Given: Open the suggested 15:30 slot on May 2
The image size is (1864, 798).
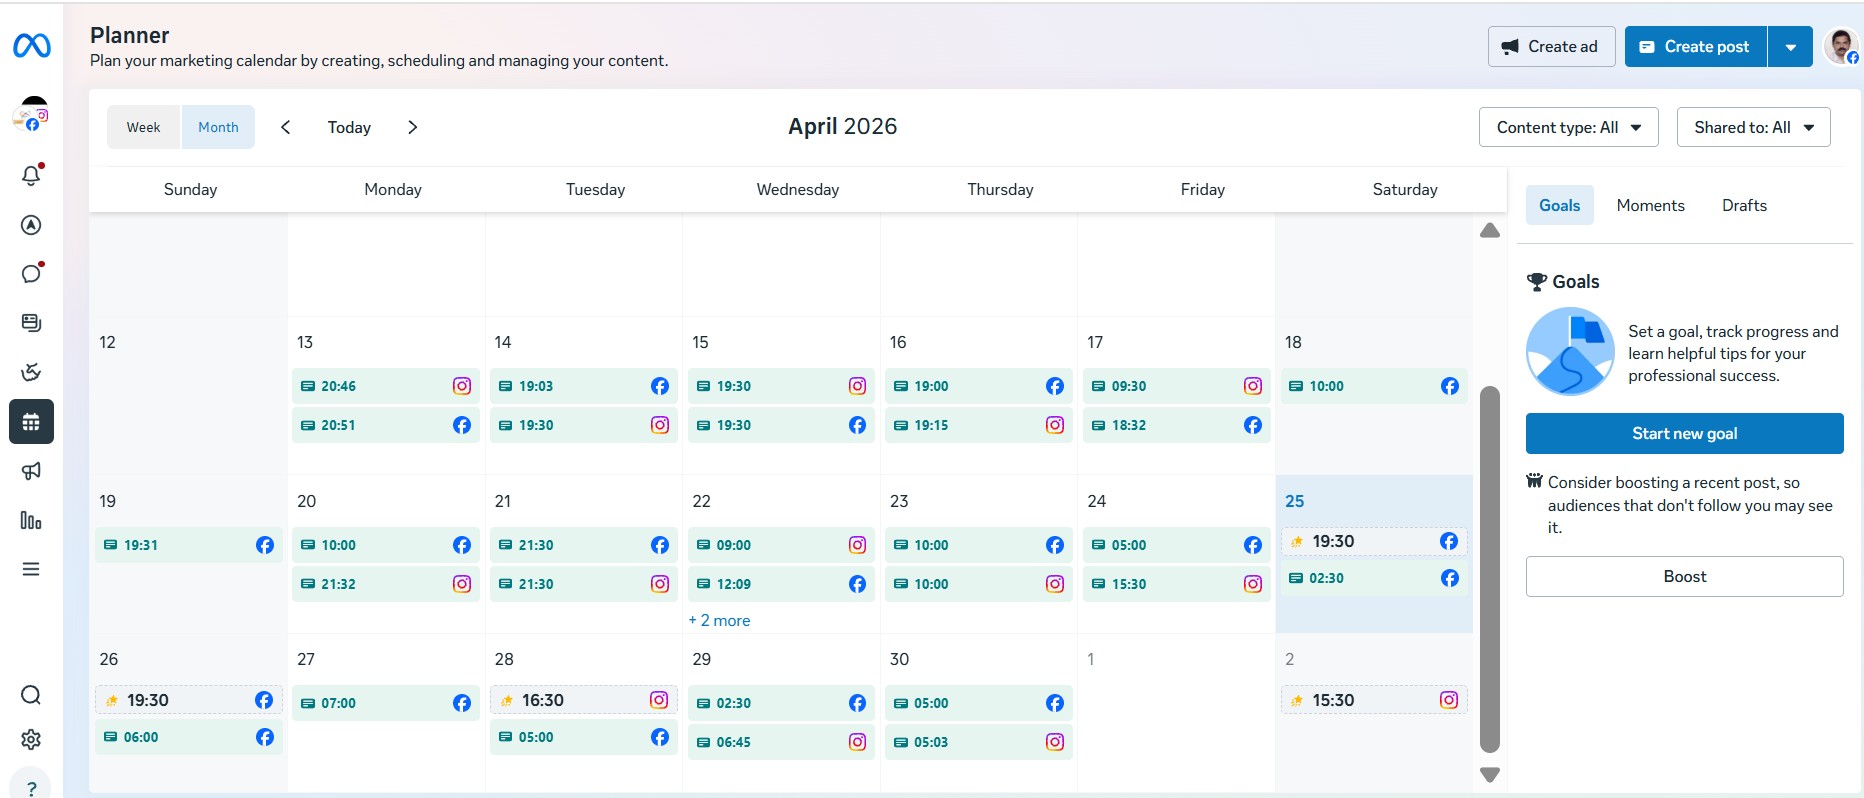Looking at the screenshot, I should point(1374,700).
